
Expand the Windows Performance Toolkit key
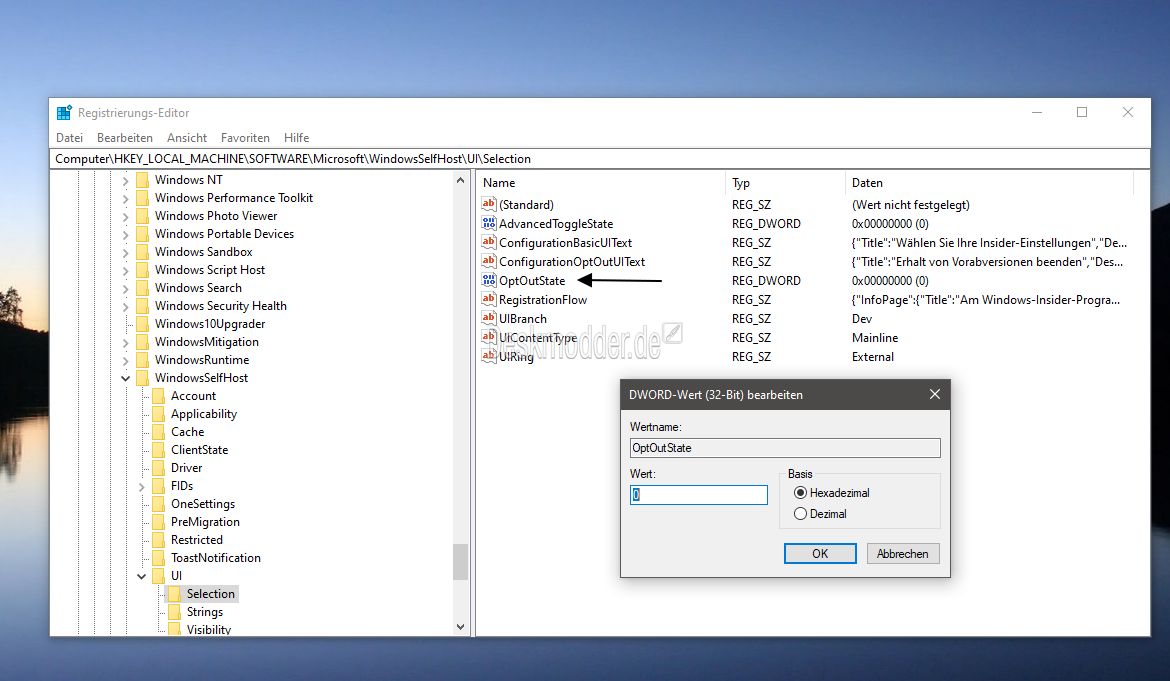coord(125,198)
